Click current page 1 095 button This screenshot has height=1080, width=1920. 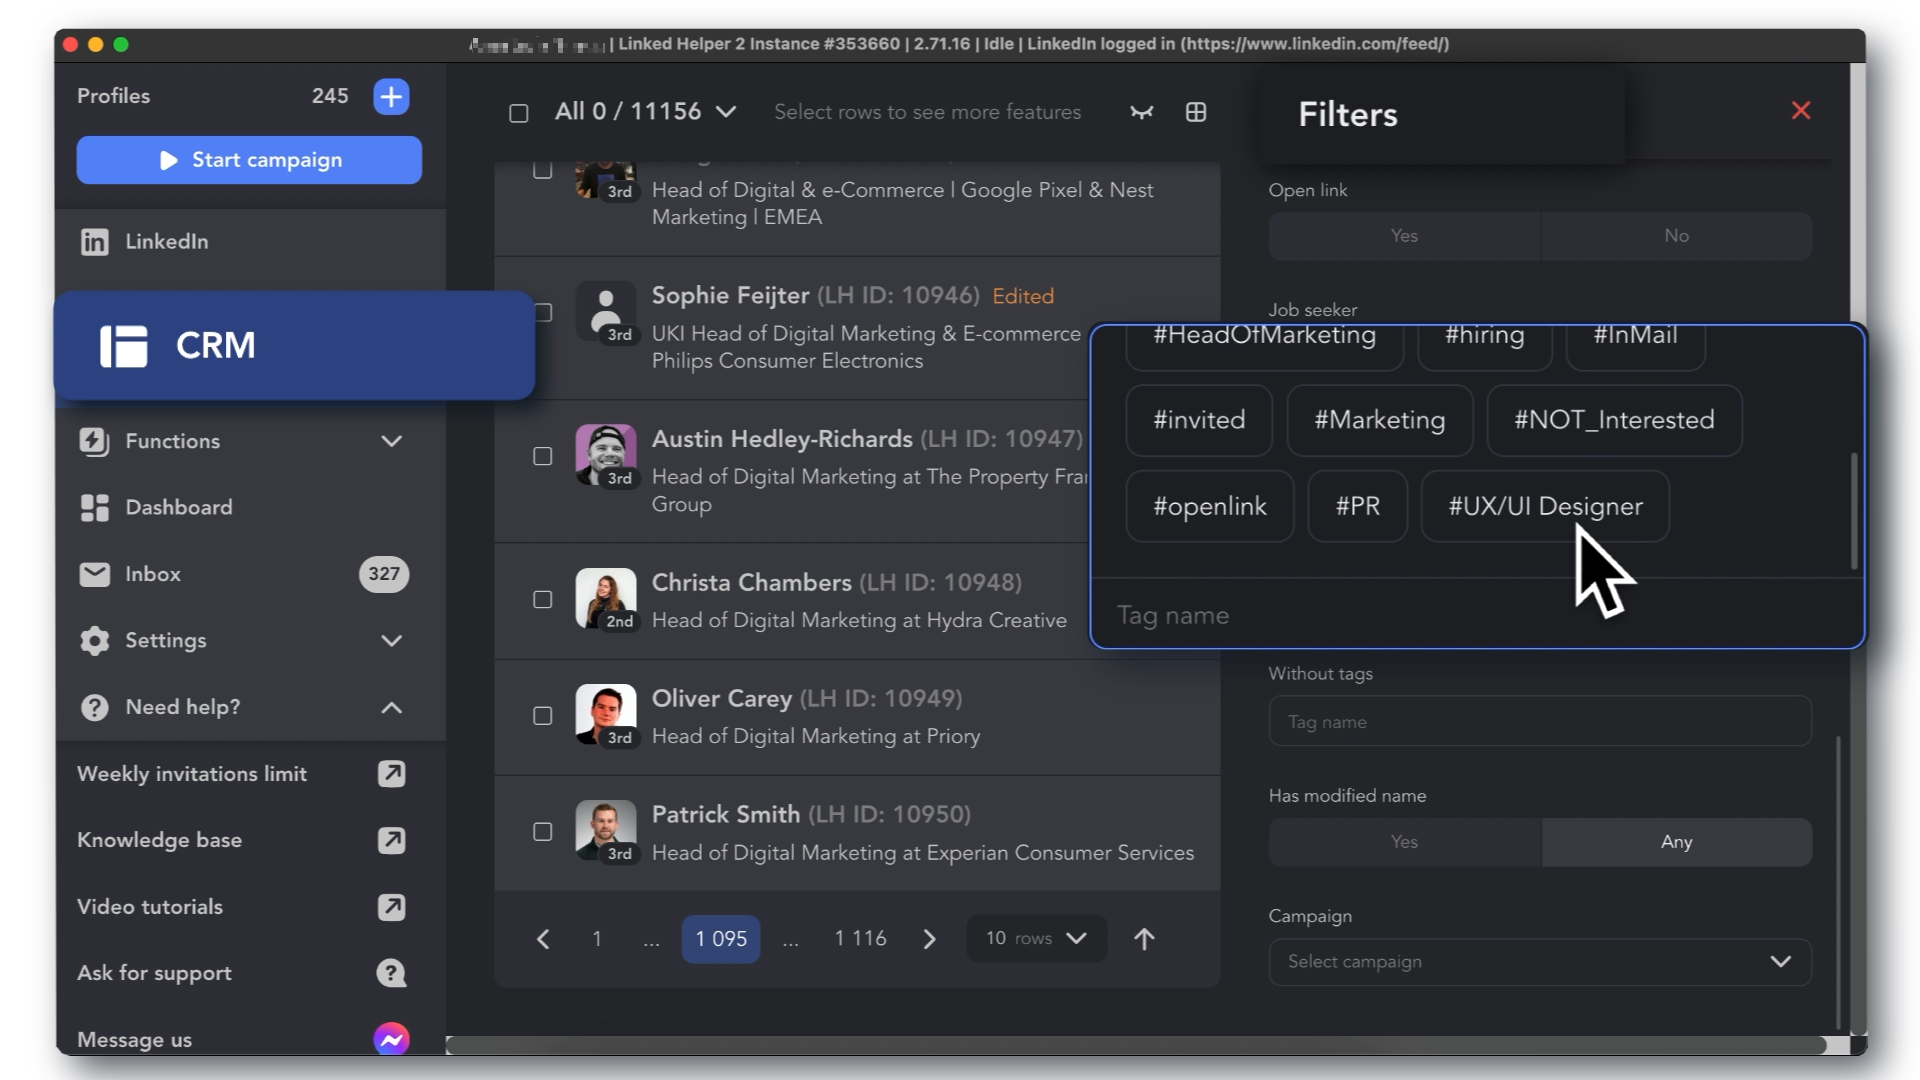(721, 939)
